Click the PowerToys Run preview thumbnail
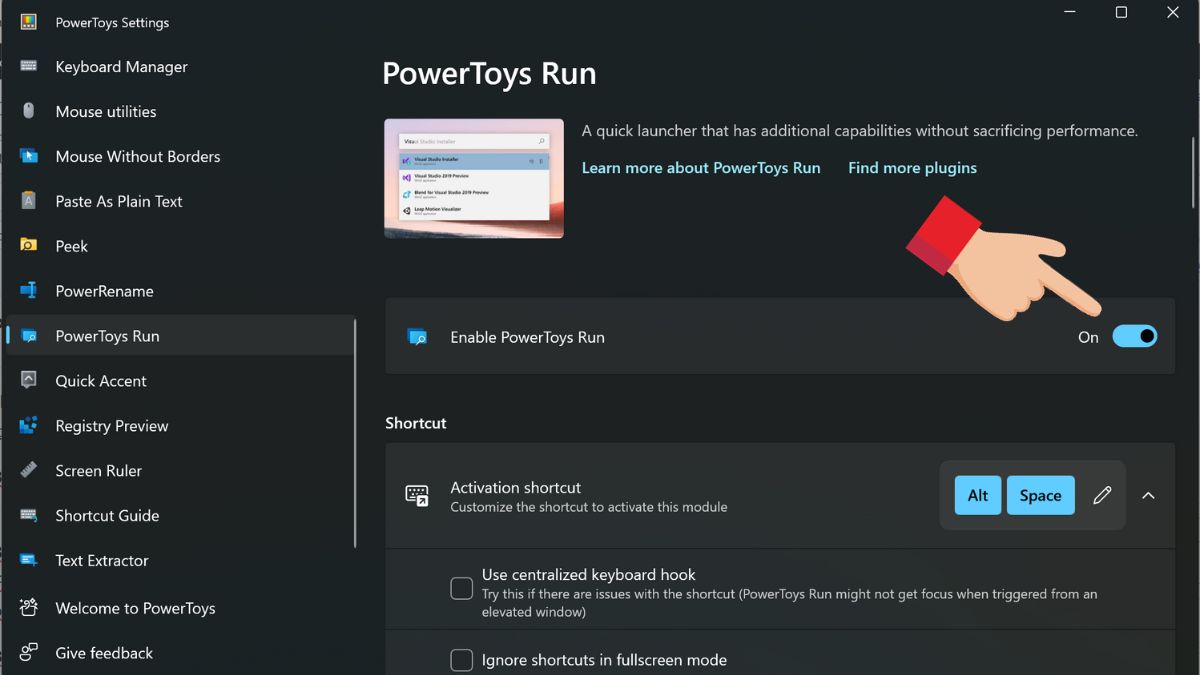Screen dimensions: 1200x675 [473, 178]
